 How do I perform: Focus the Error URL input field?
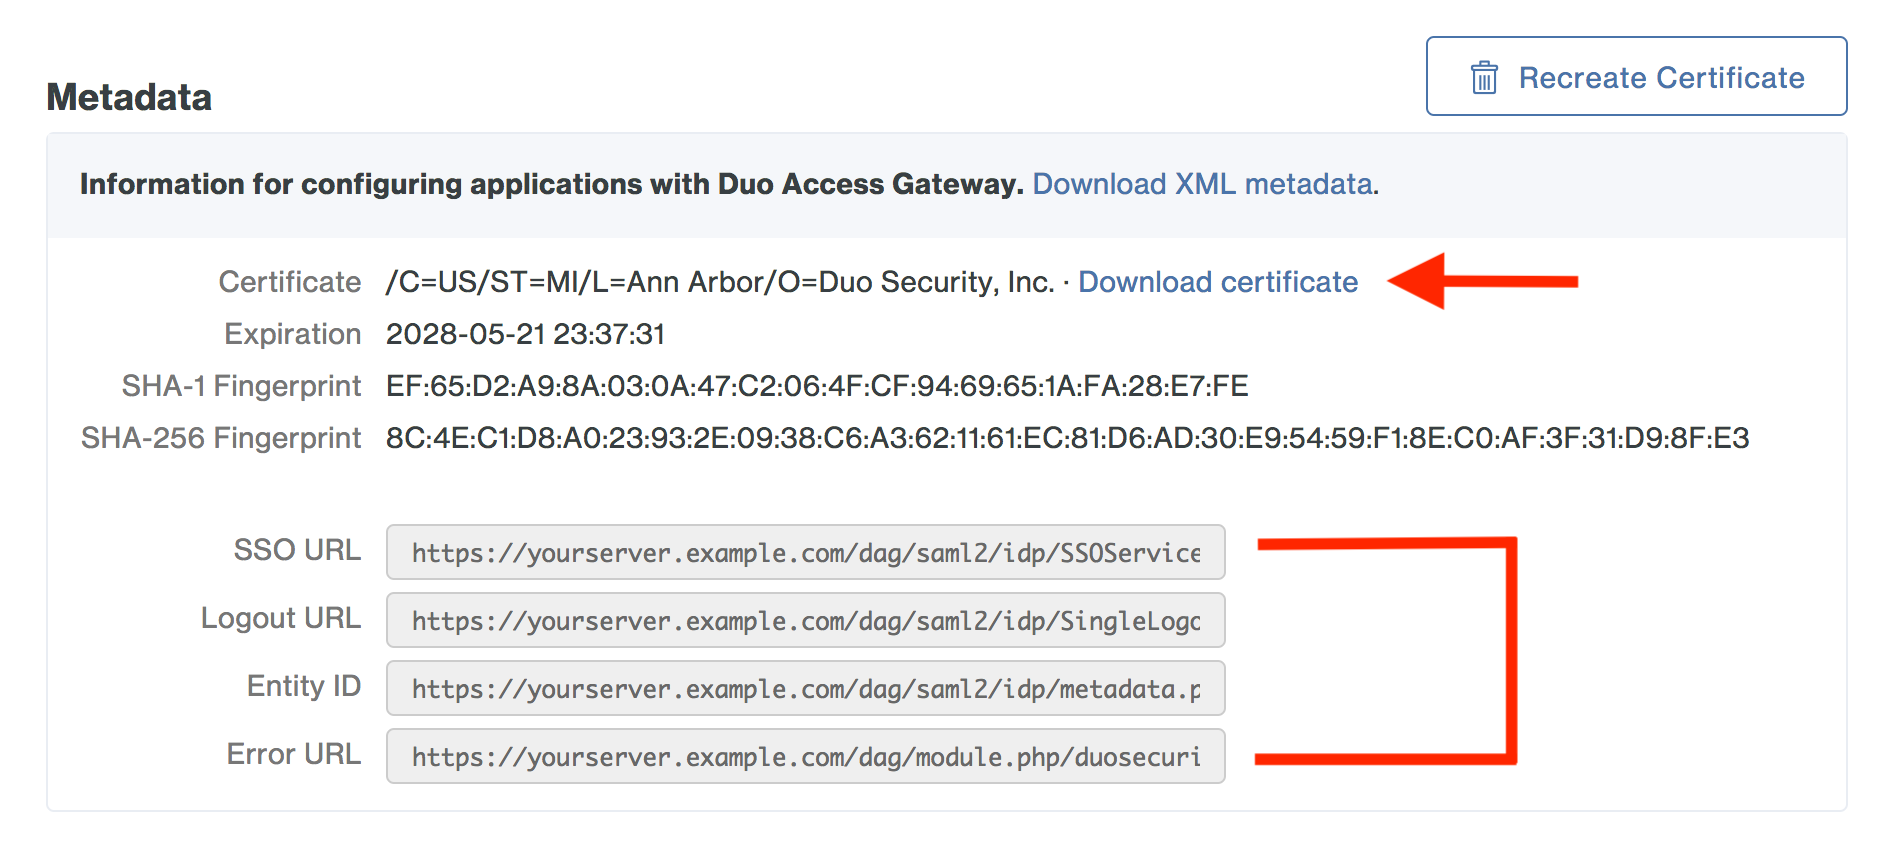805,756
